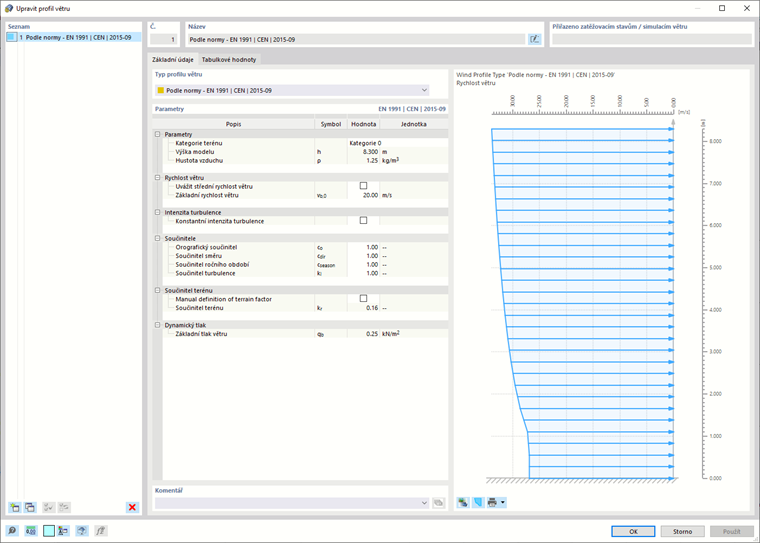This screenshot has height=543, width=760.
Task: Click the basic wind pressure value 0.25
Action: (363, 334)
